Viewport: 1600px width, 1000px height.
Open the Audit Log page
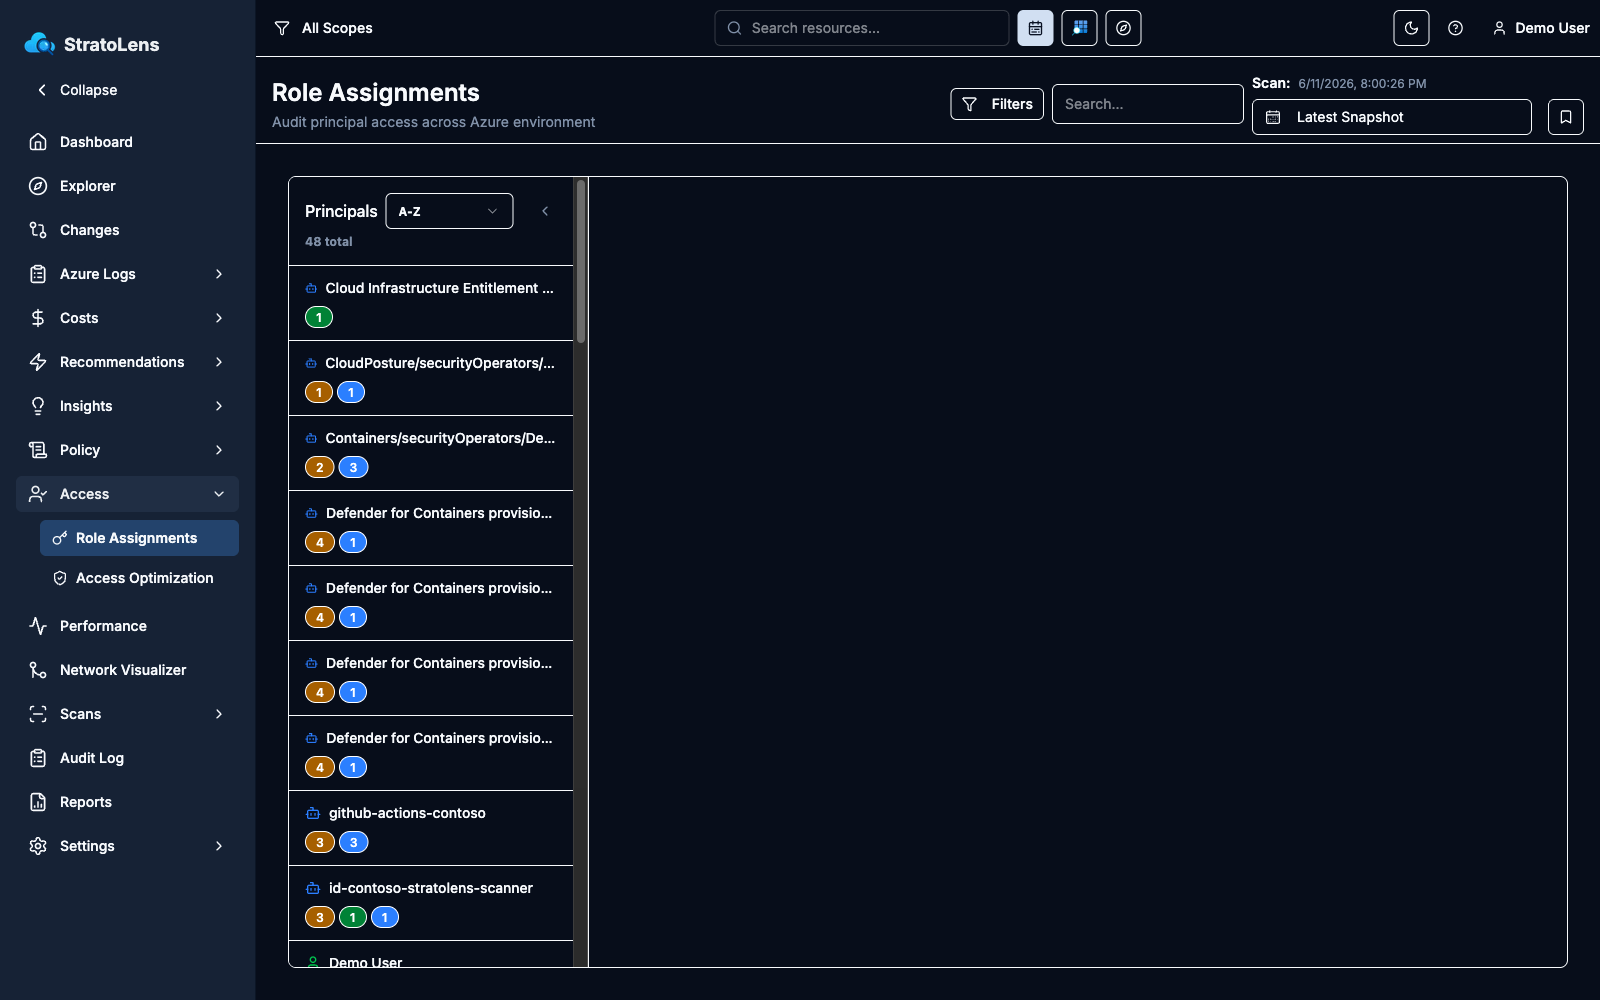click(x=127, y=758)
